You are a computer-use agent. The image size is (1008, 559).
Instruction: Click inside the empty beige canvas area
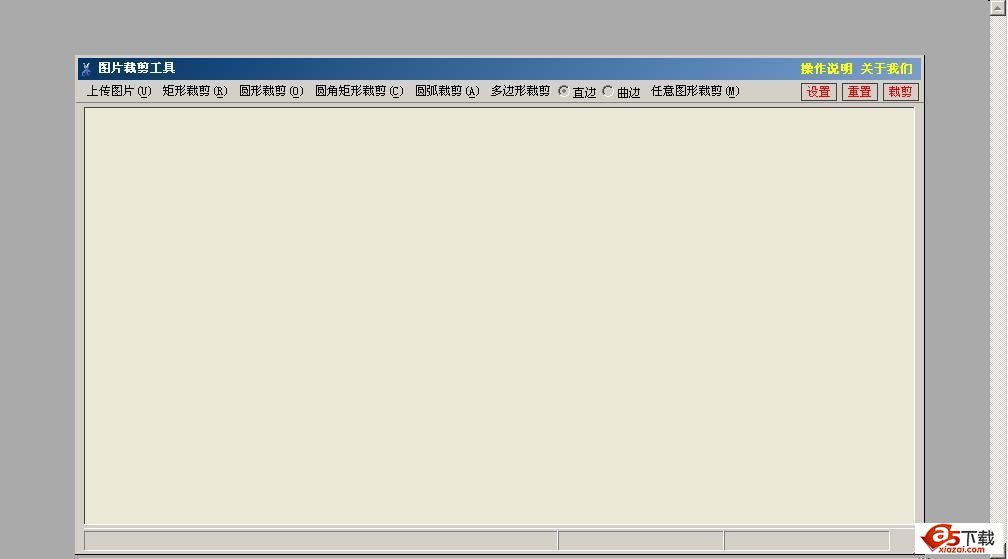(500, 315)
